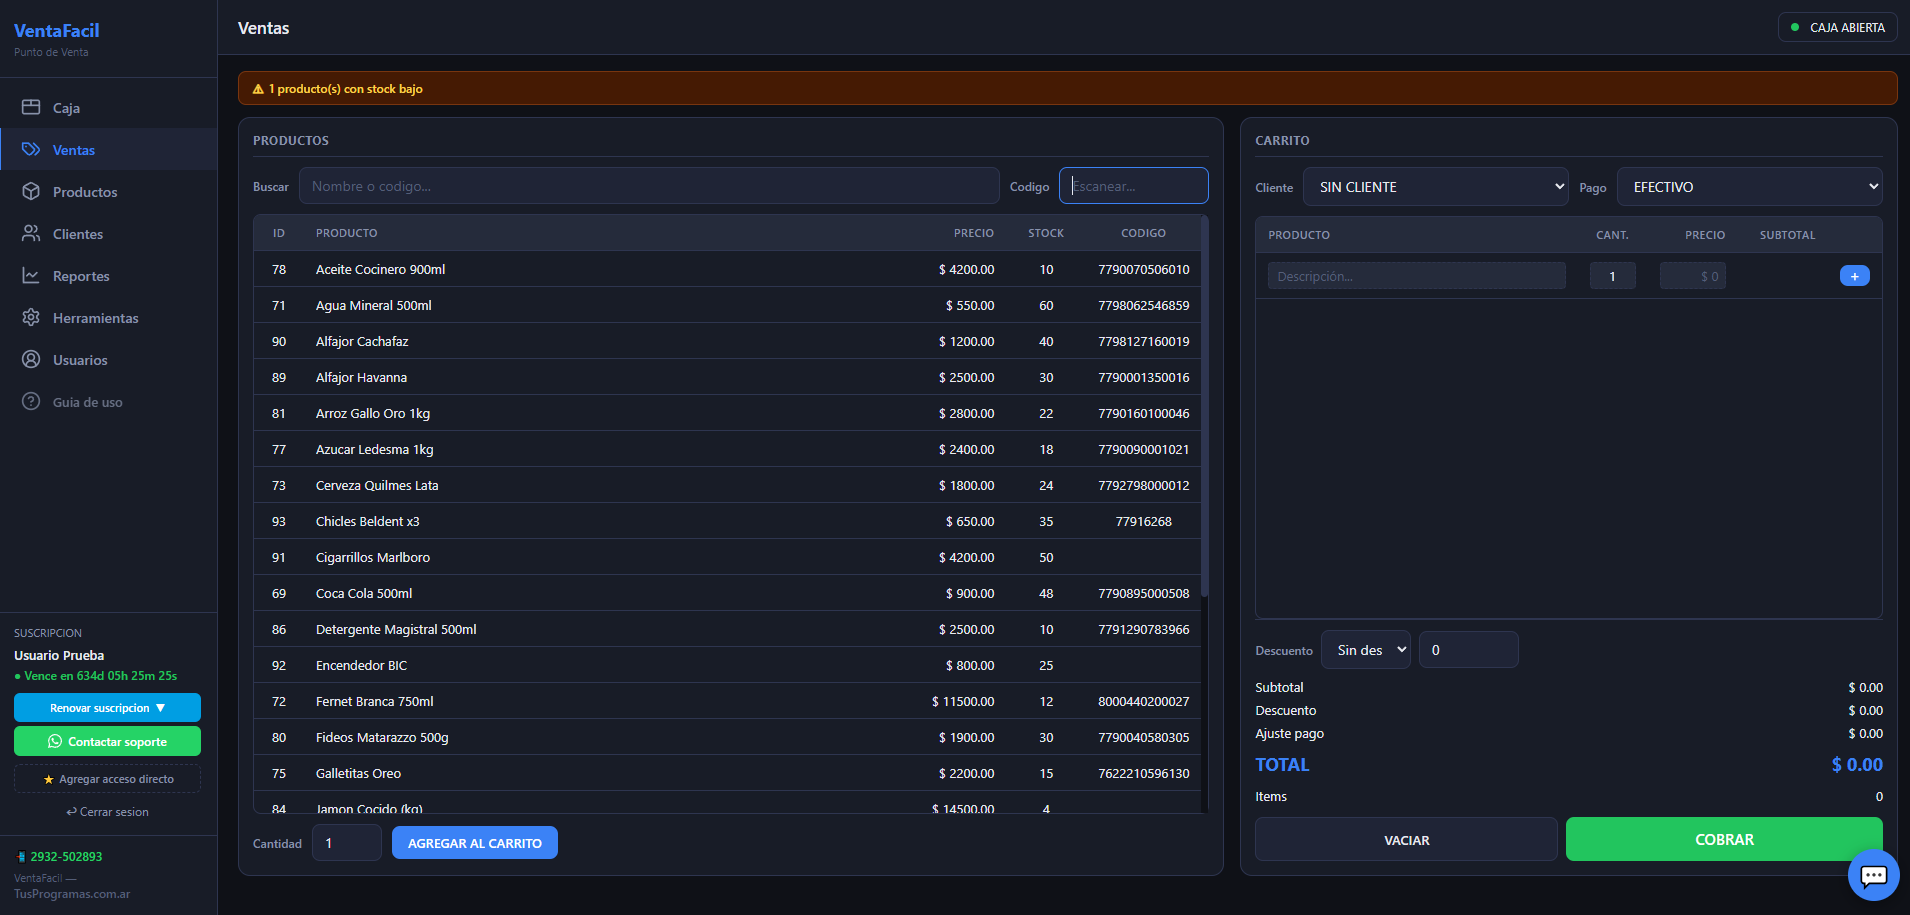Expand the Descuento type dropdown
1910x915 pixels.
pos(1365,650)
